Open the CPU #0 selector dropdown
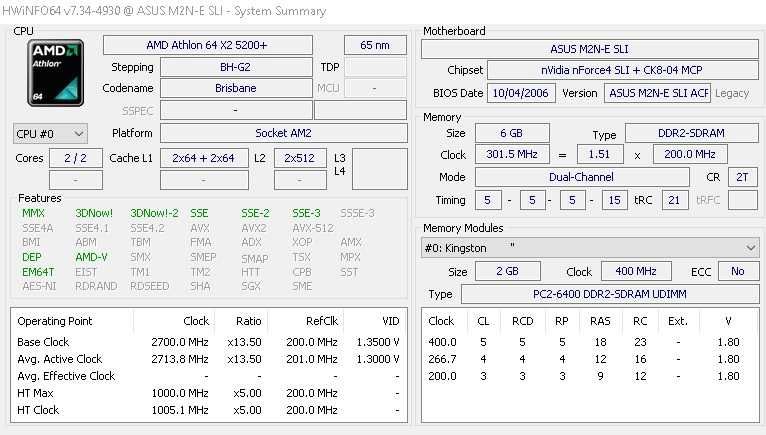The image size is (766, 435). (x=50, y=133)
